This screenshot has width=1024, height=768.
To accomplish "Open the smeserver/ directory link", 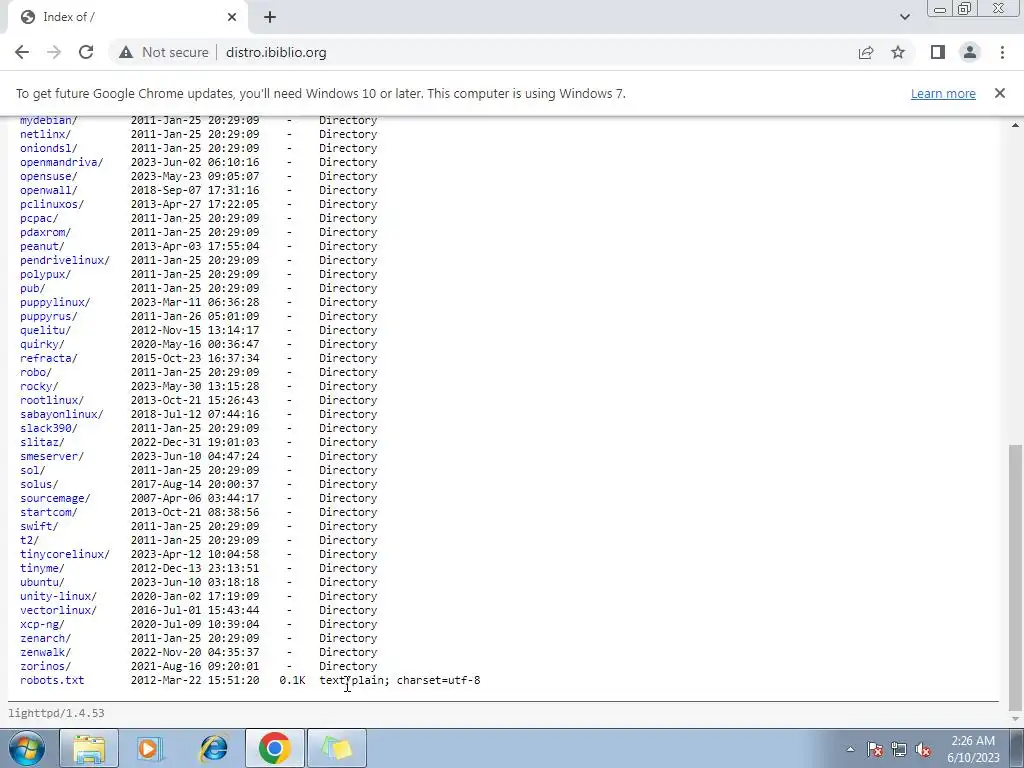I will tap(52, 456).
